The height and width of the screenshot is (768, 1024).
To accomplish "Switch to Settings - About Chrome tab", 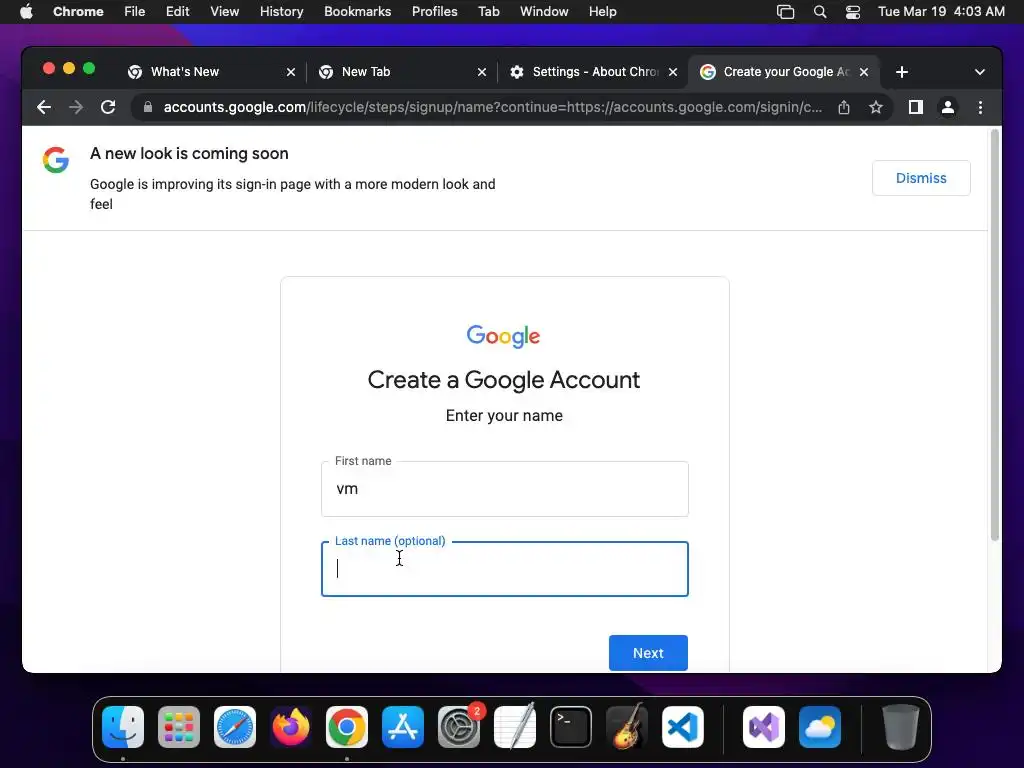I will pos(595,72).
